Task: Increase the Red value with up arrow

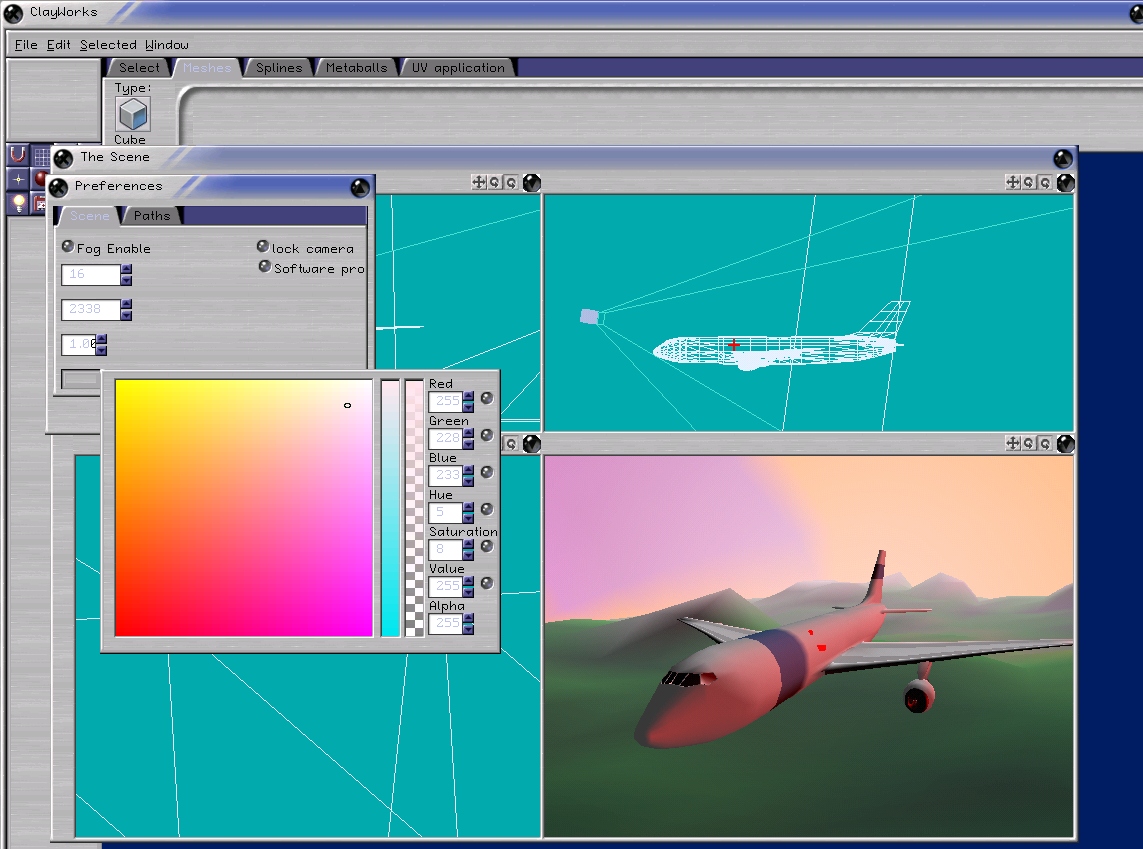Action: 468,396
